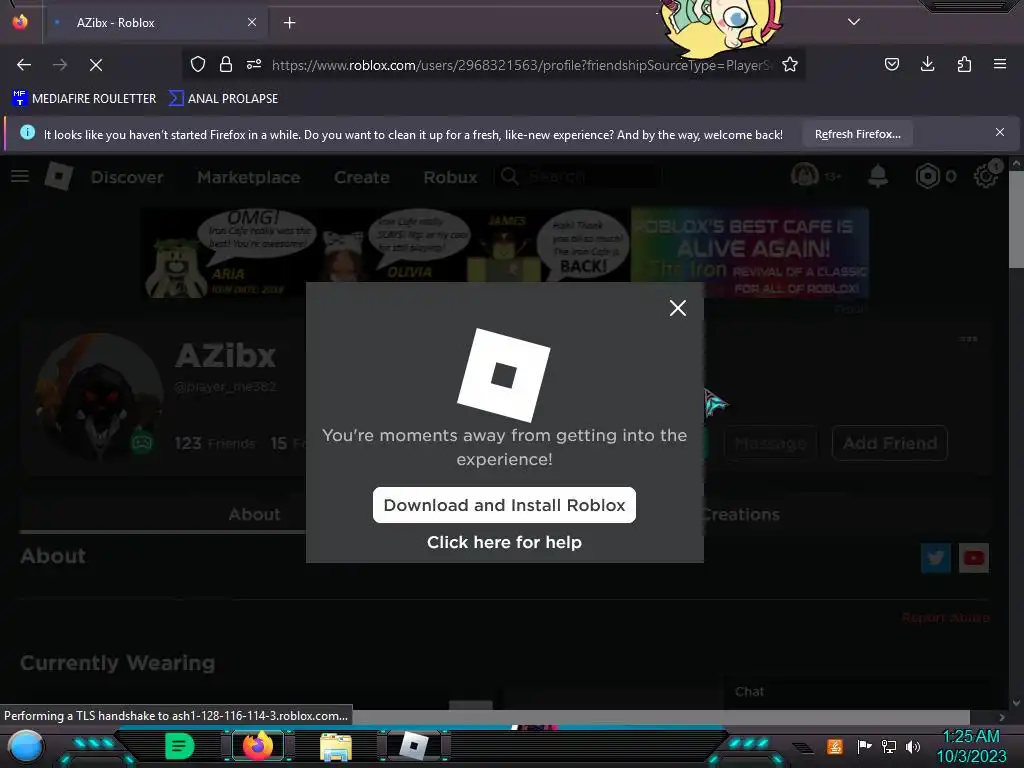Open the ANAL PROLAPSE bookmark

tap(223, 99)
